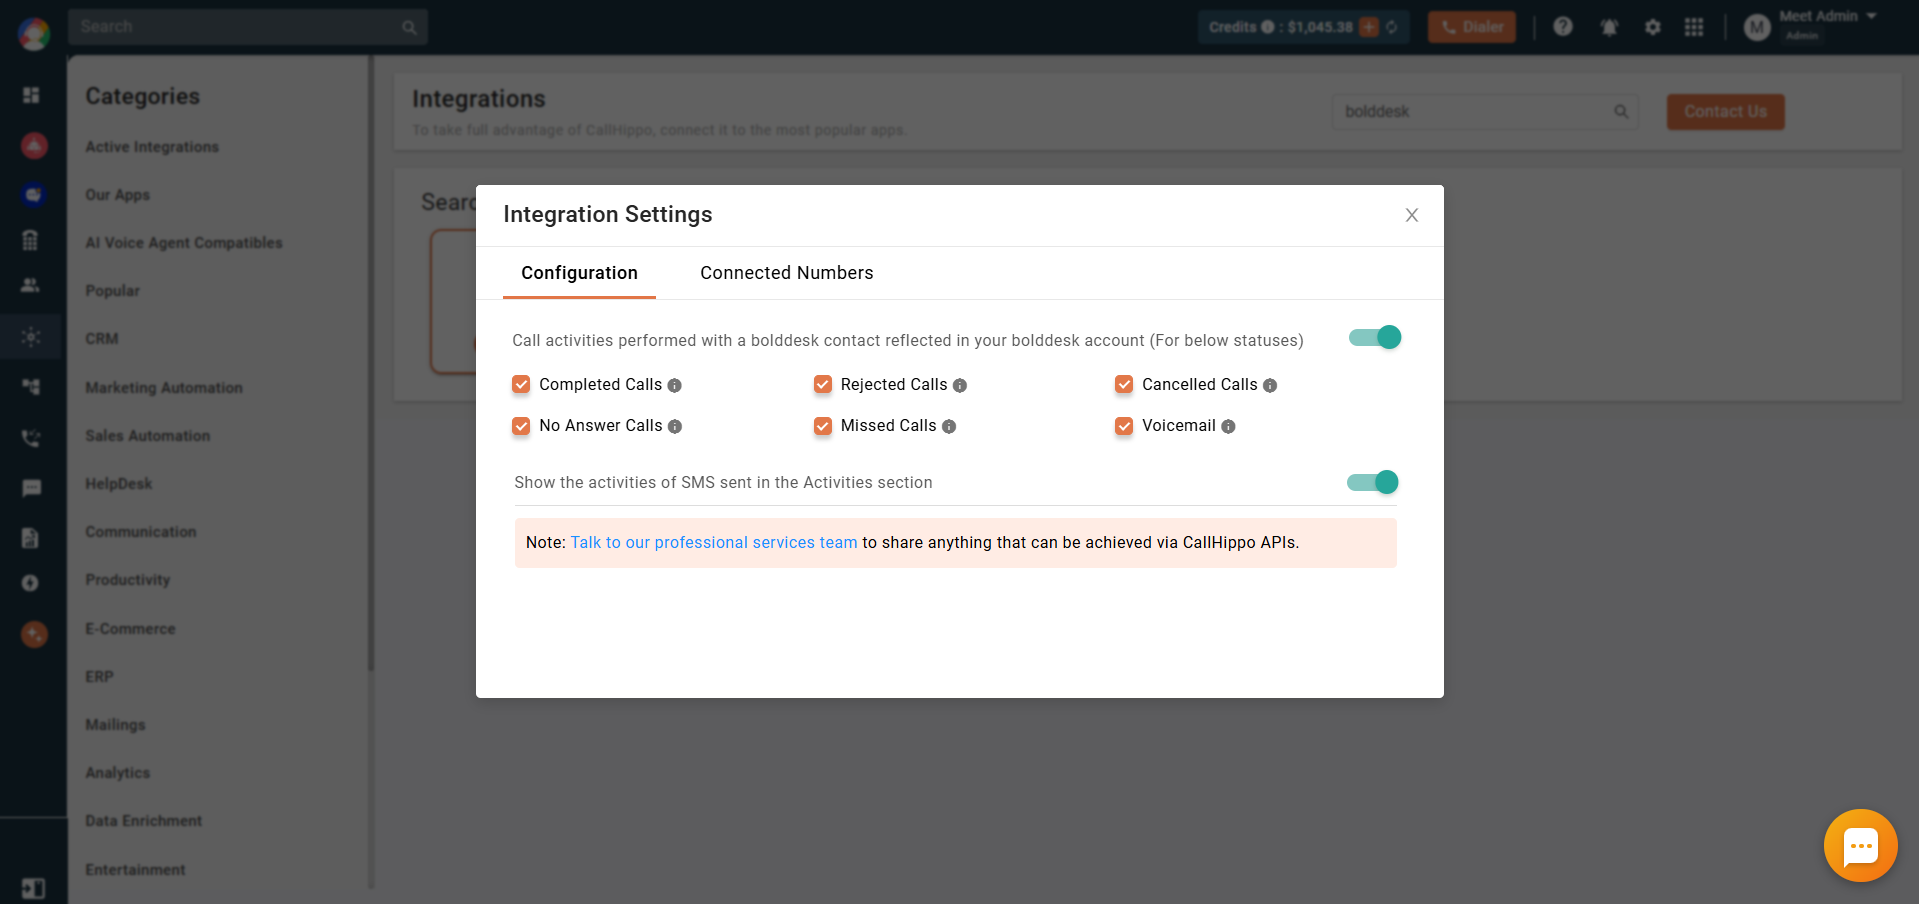Select the Popular category
This screenshot has height=904, width=1919.
pos(112,291)
